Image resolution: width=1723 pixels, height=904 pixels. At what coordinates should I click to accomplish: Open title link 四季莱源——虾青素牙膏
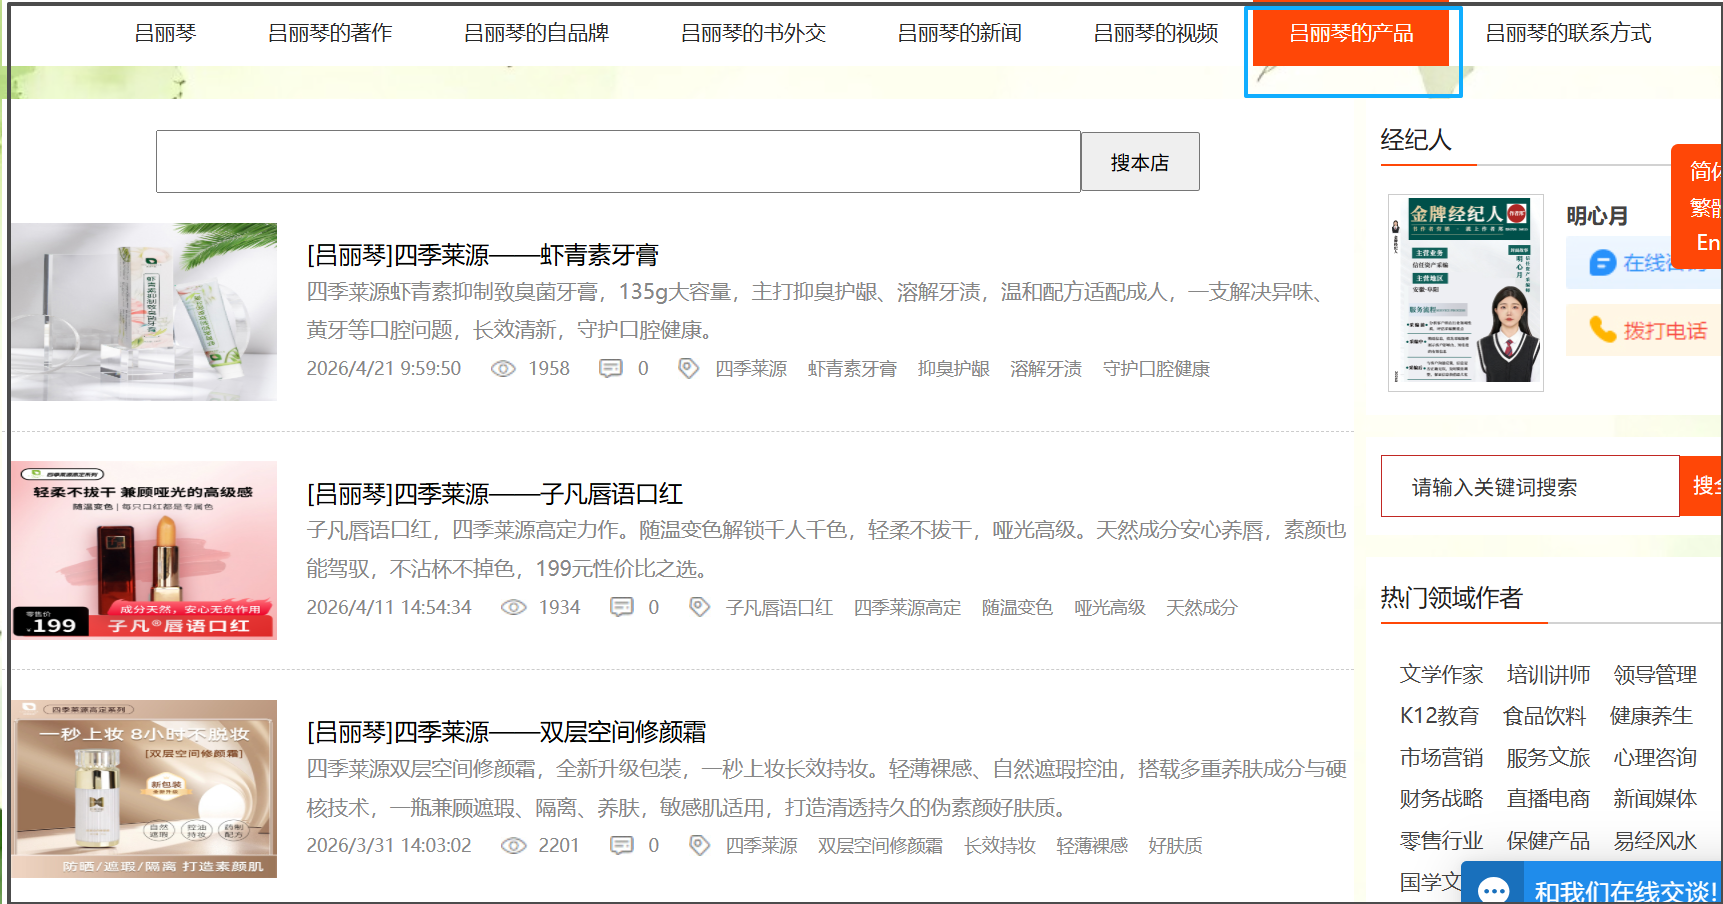click(x=483, y=256)
